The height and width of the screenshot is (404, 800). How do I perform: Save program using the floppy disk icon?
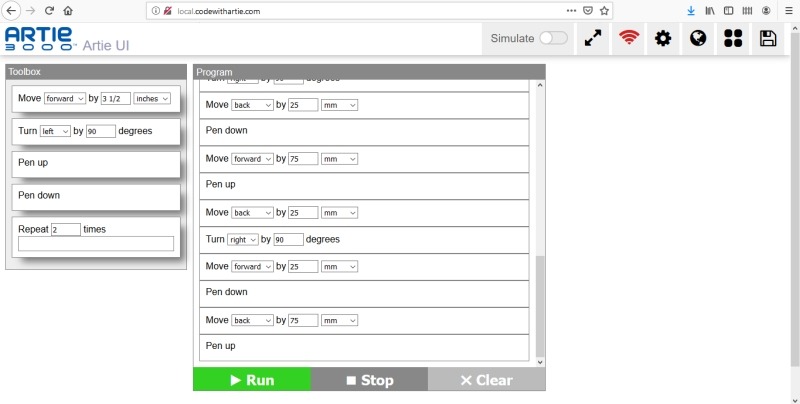(x=768, y=38)
